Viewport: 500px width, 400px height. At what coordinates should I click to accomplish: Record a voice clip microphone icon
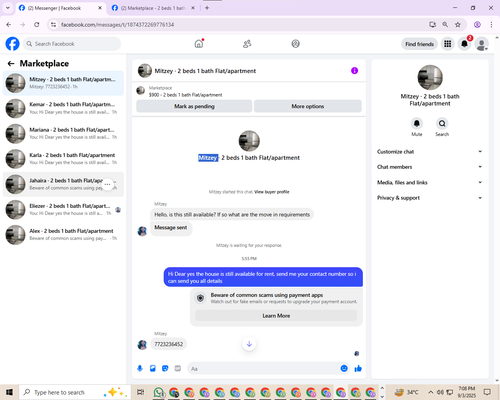140,368
